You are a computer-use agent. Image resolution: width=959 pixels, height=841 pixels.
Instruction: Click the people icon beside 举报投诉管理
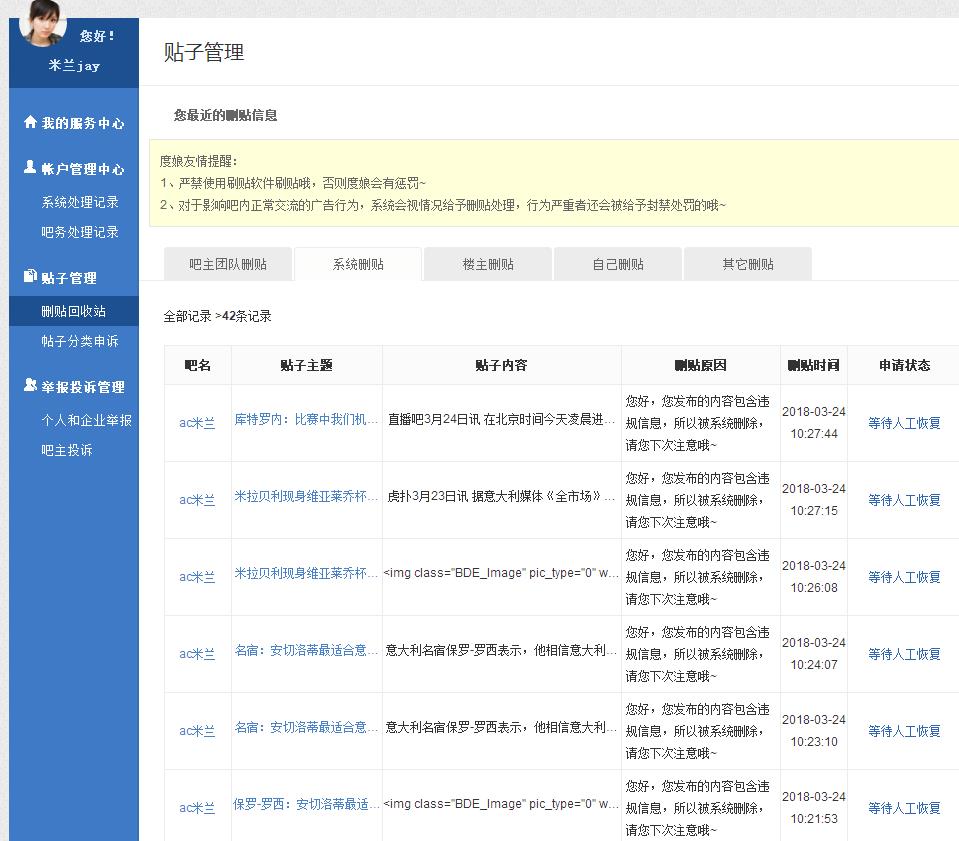pos(30,386)
